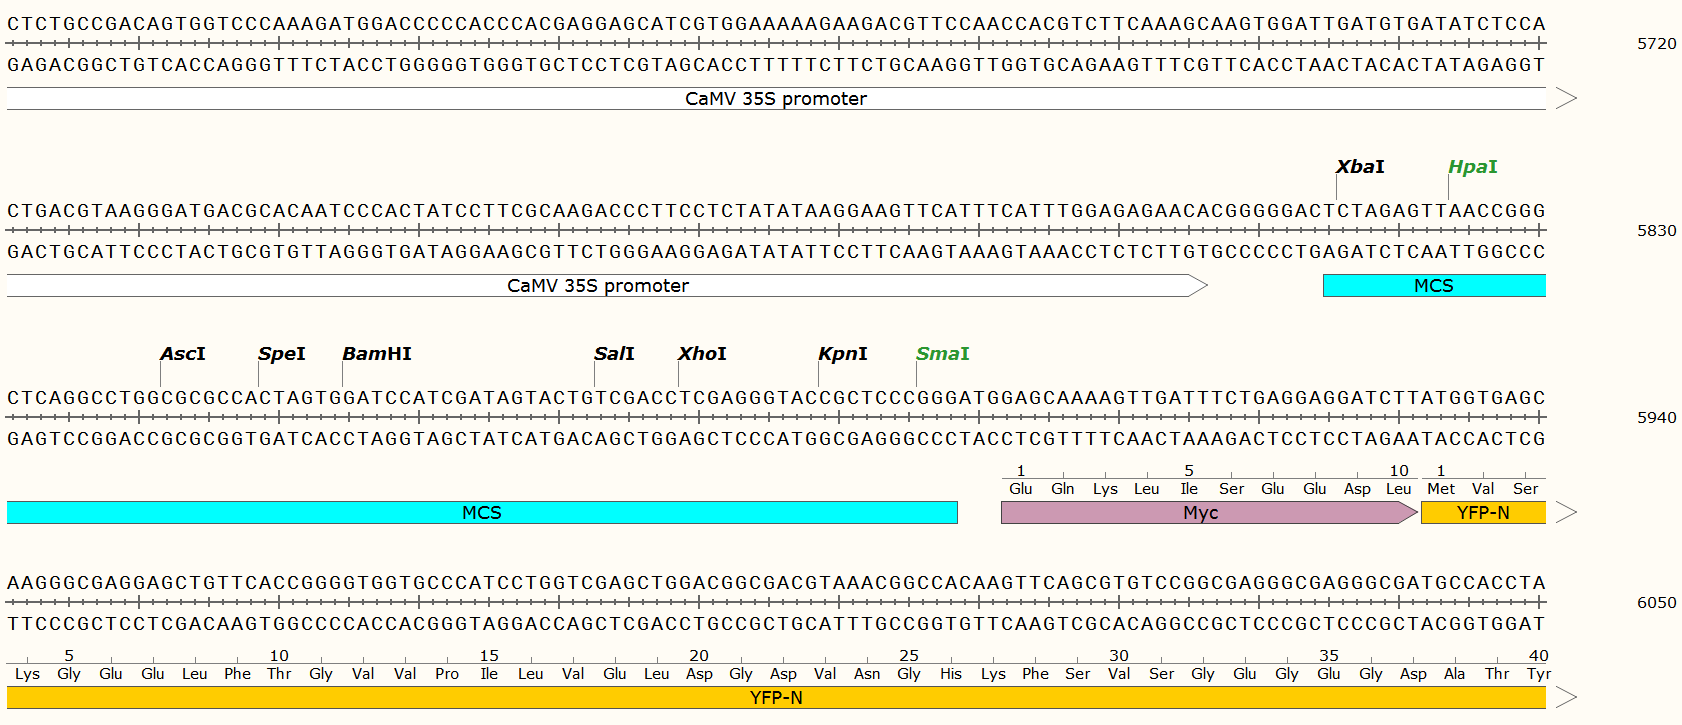This screenshot has width=1682, height=725.
Task: Select the Met start codon of YFP-N
Action: tap(1440, 489)
